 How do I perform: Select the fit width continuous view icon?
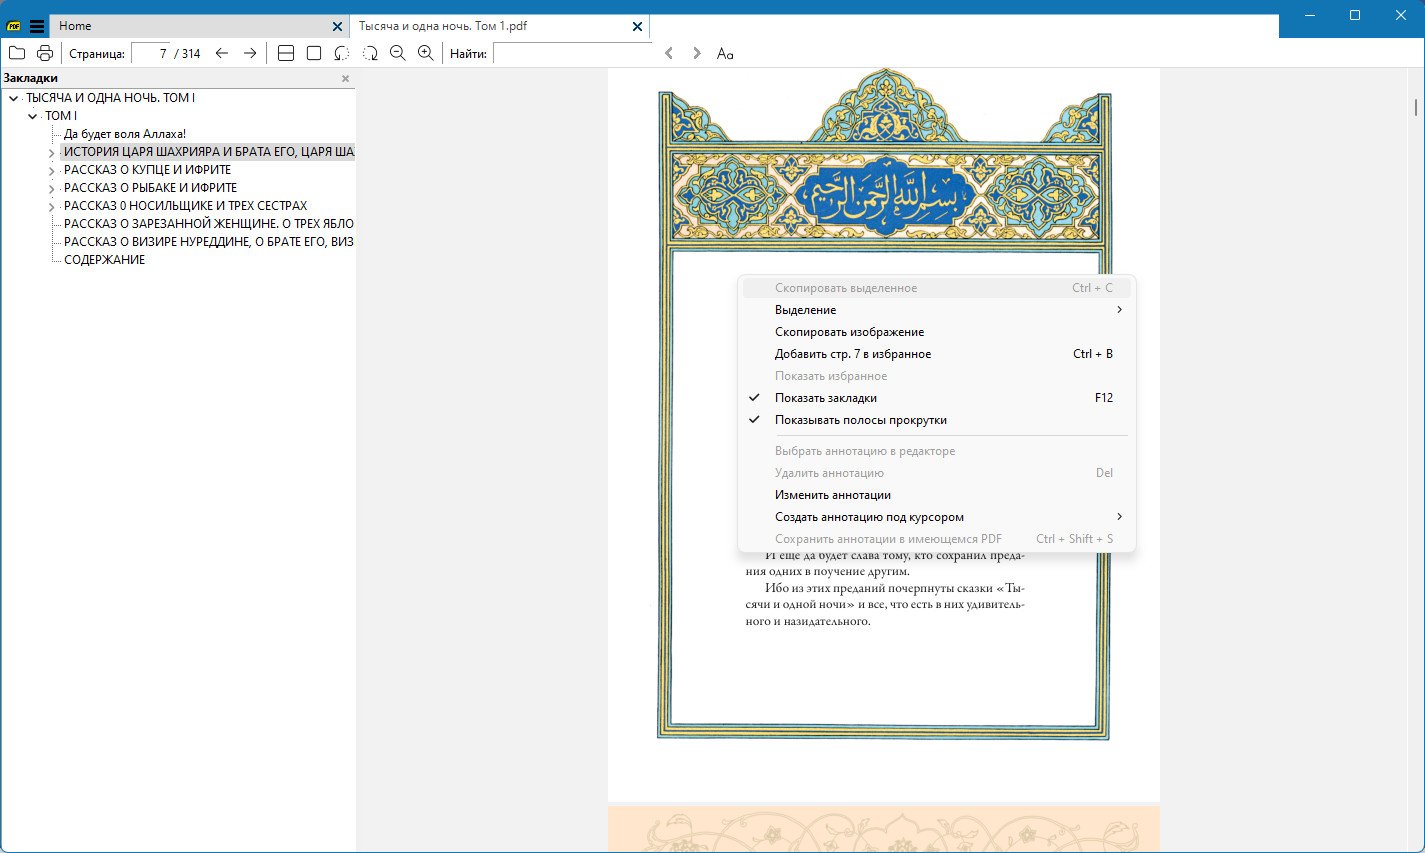coord(286,53)
